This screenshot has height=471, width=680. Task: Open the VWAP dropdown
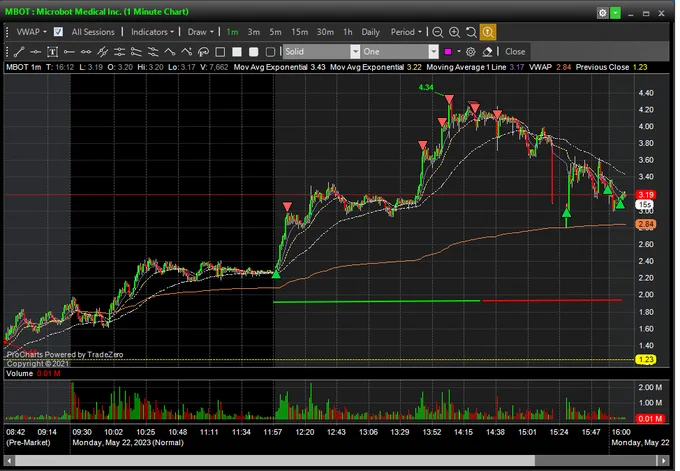pos(32,32)
